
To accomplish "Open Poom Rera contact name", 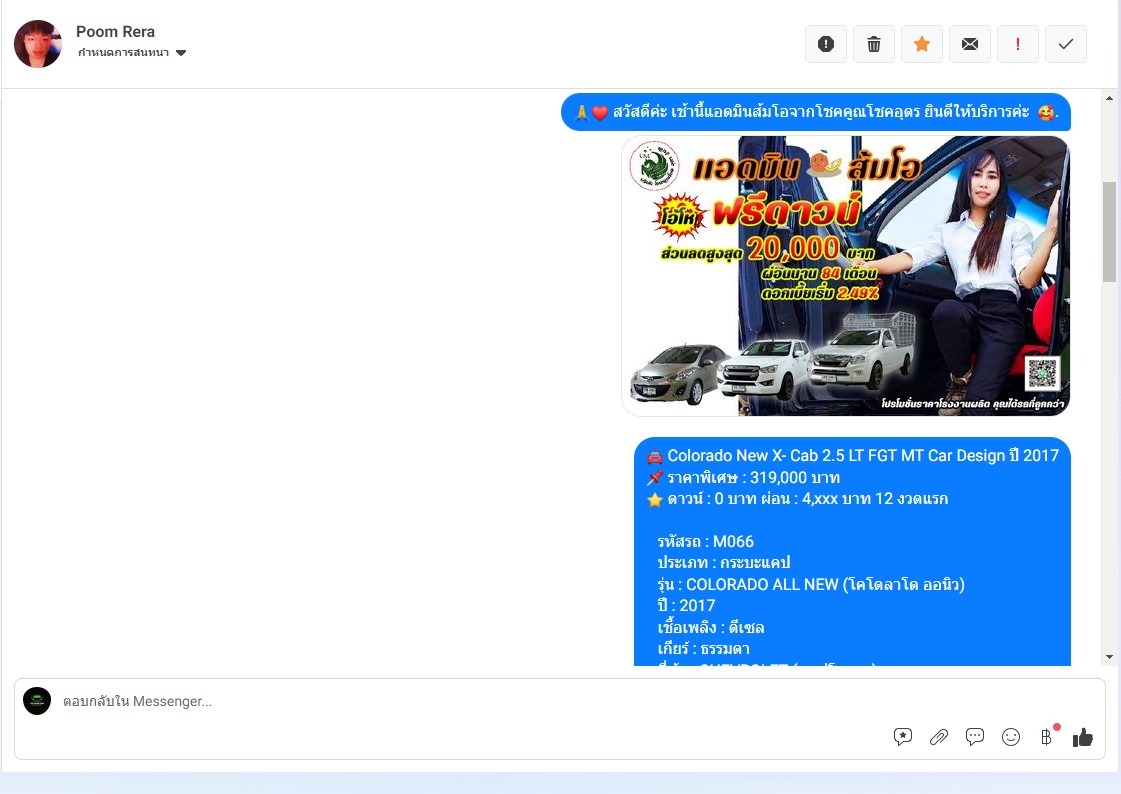I will (x=115, y=31).
